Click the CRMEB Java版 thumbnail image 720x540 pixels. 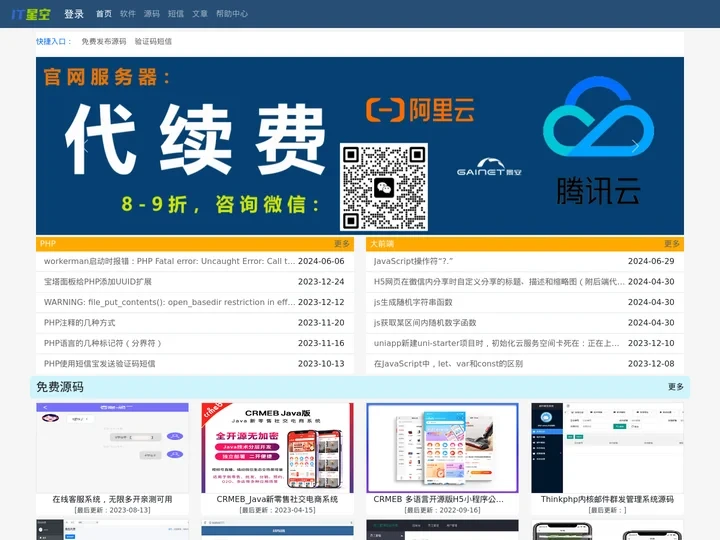[277, 448]
